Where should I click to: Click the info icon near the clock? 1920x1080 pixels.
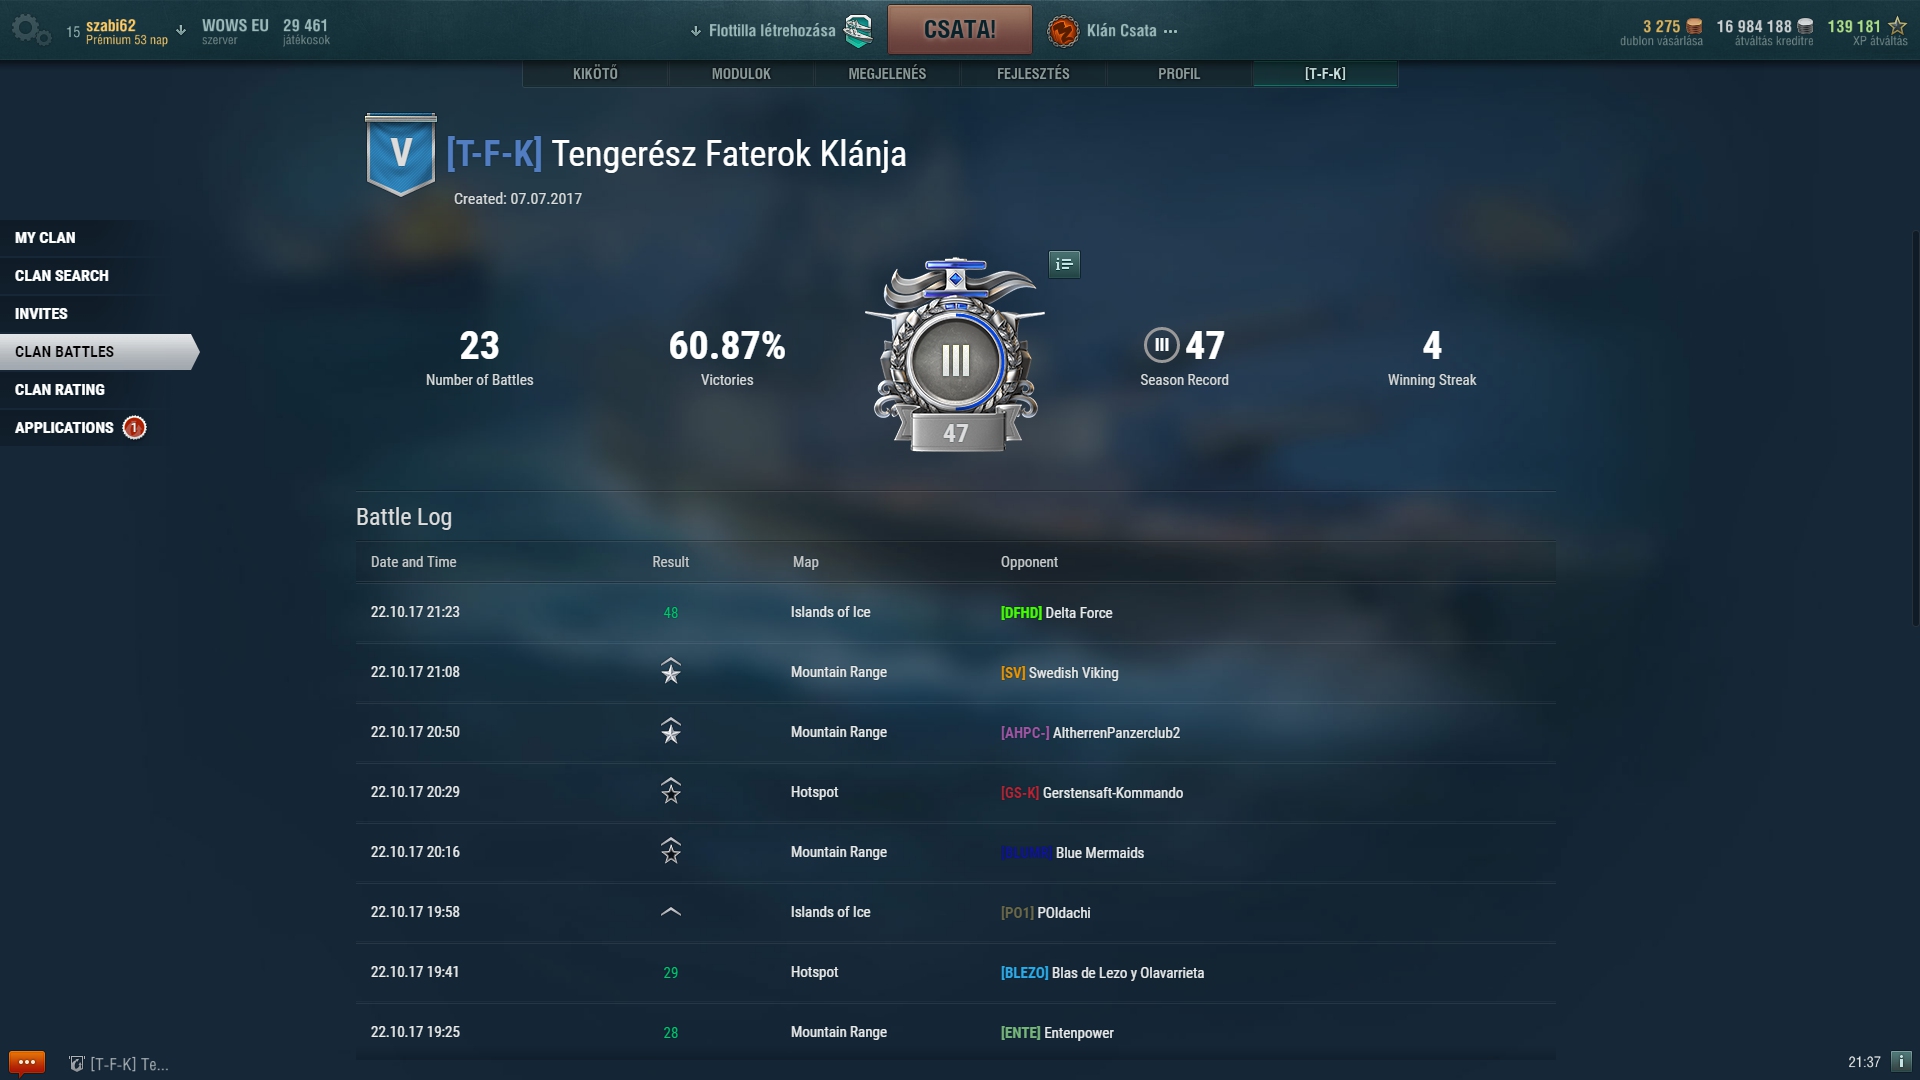click(1901, 1061)
